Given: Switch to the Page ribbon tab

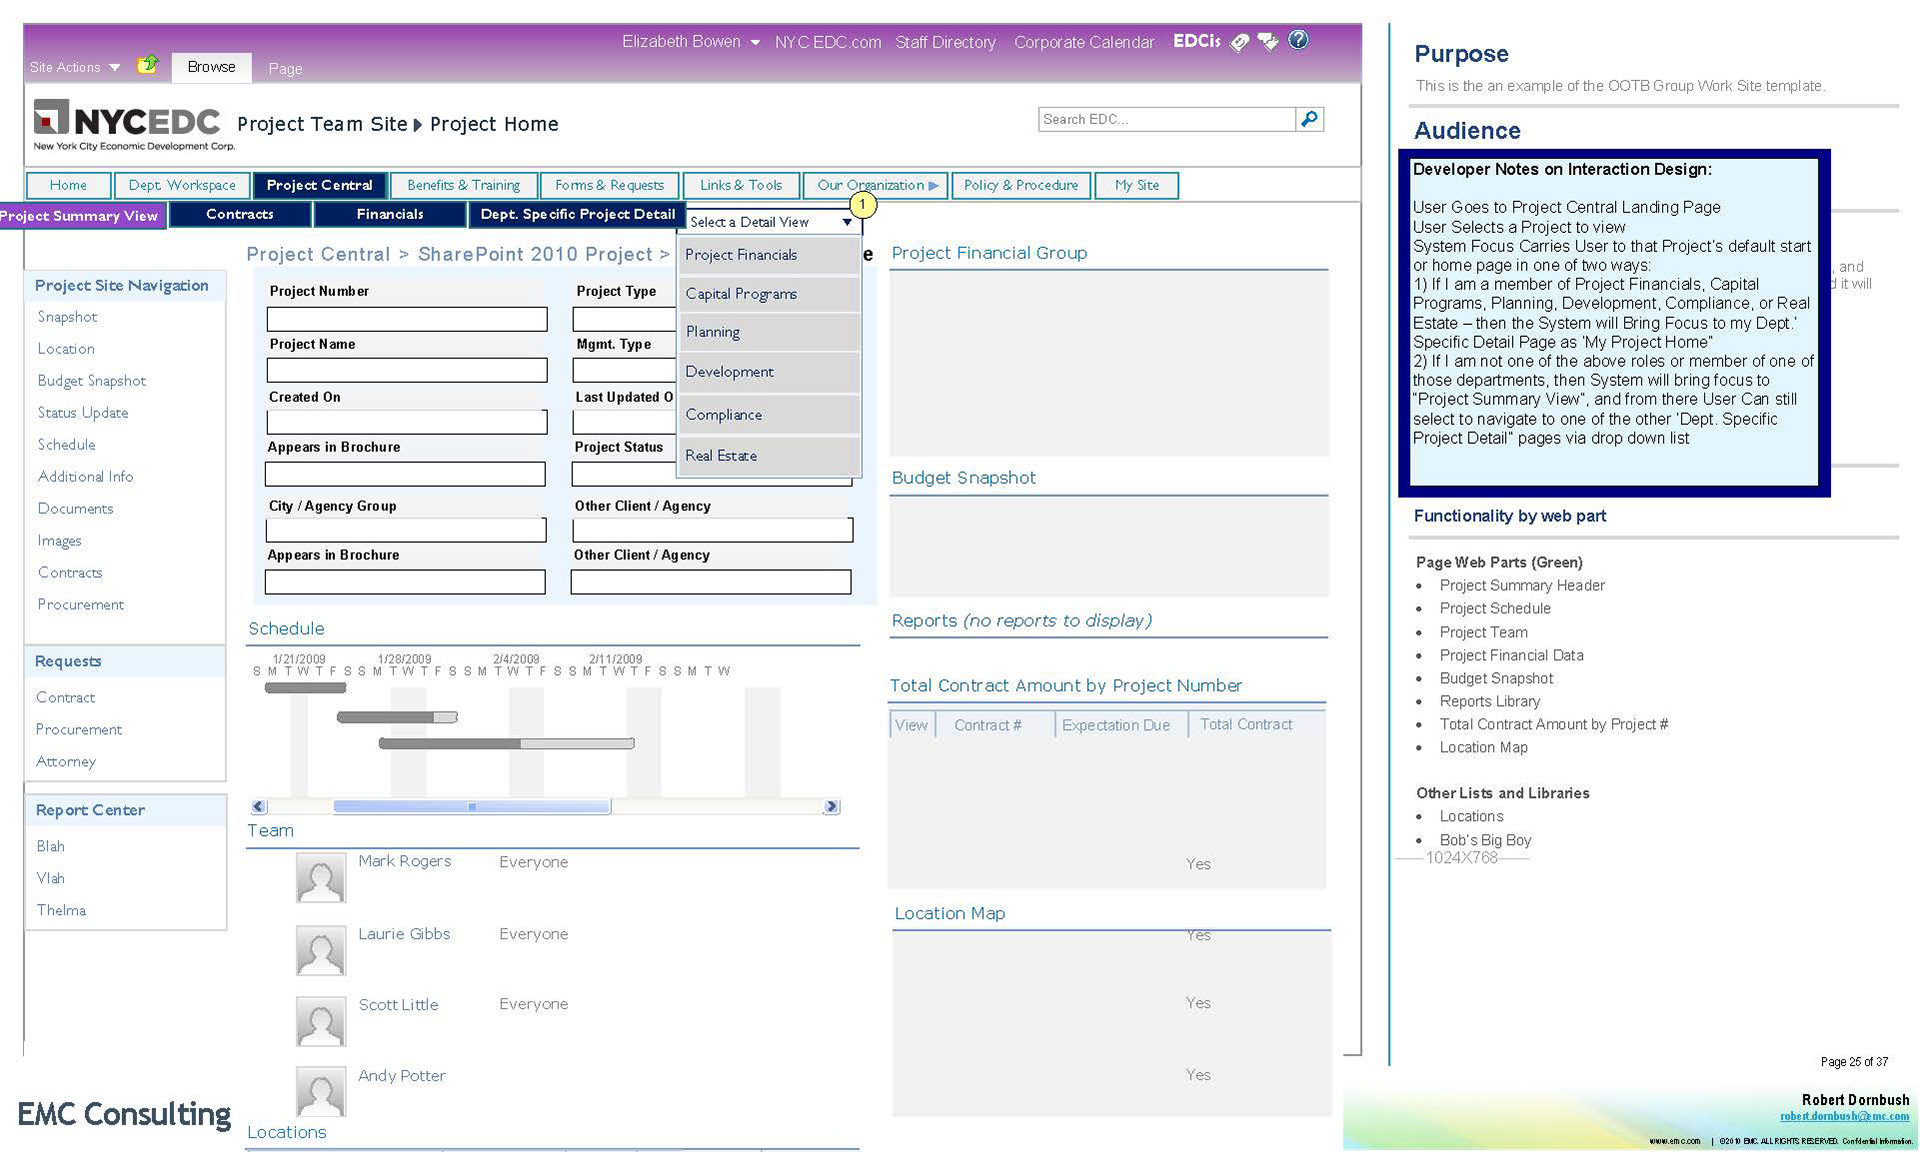Looking at the screenshot, I should click(x=285, y=68).
